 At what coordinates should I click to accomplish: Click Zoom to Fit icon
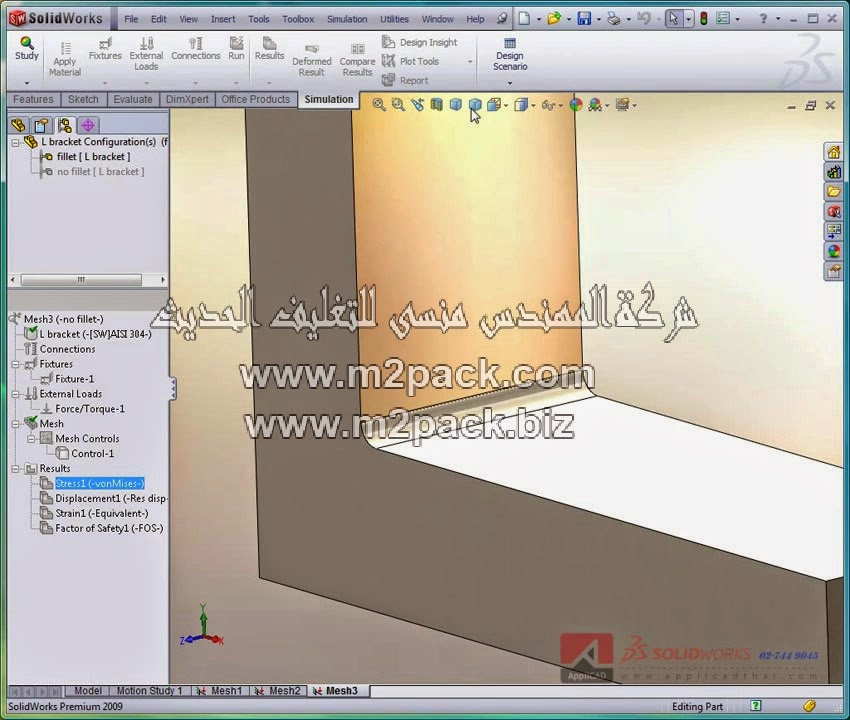[x=379, y=105]
